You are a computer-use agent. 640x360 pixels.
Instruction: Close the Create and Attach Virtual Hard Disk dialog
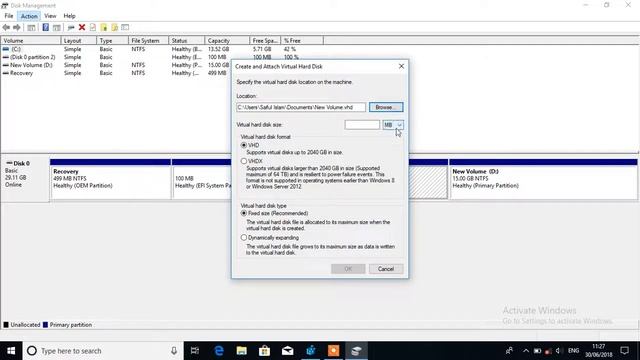pos(401,66)
